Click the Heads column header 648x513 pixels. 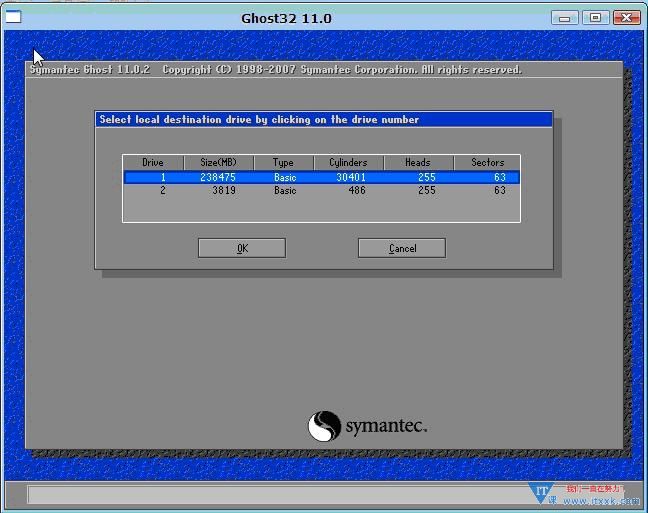pos(418,162)
